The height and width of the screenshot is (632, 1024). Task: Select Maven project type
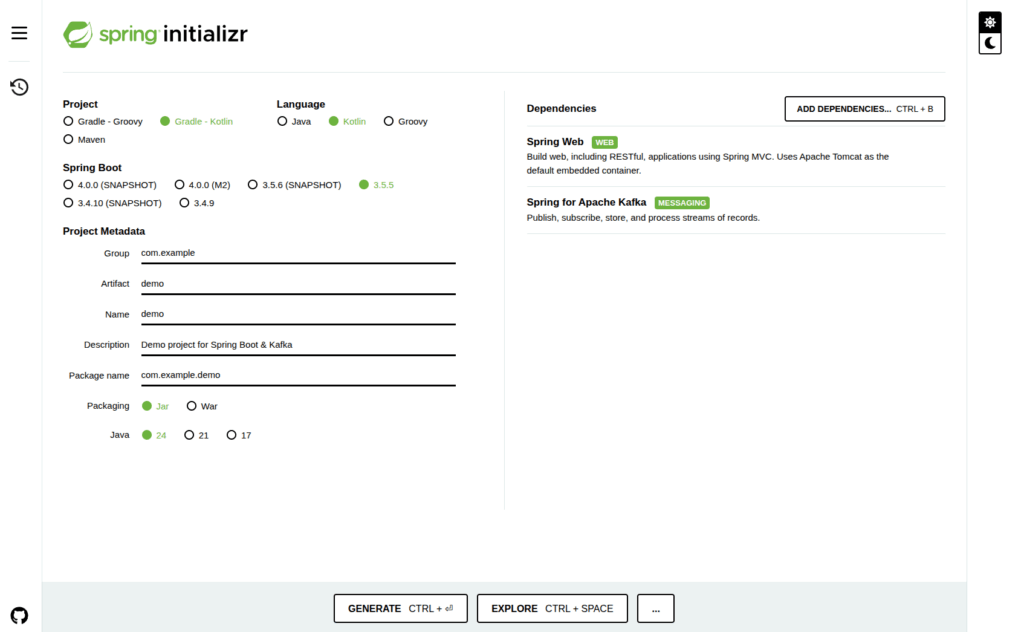[x=84, y=139]
